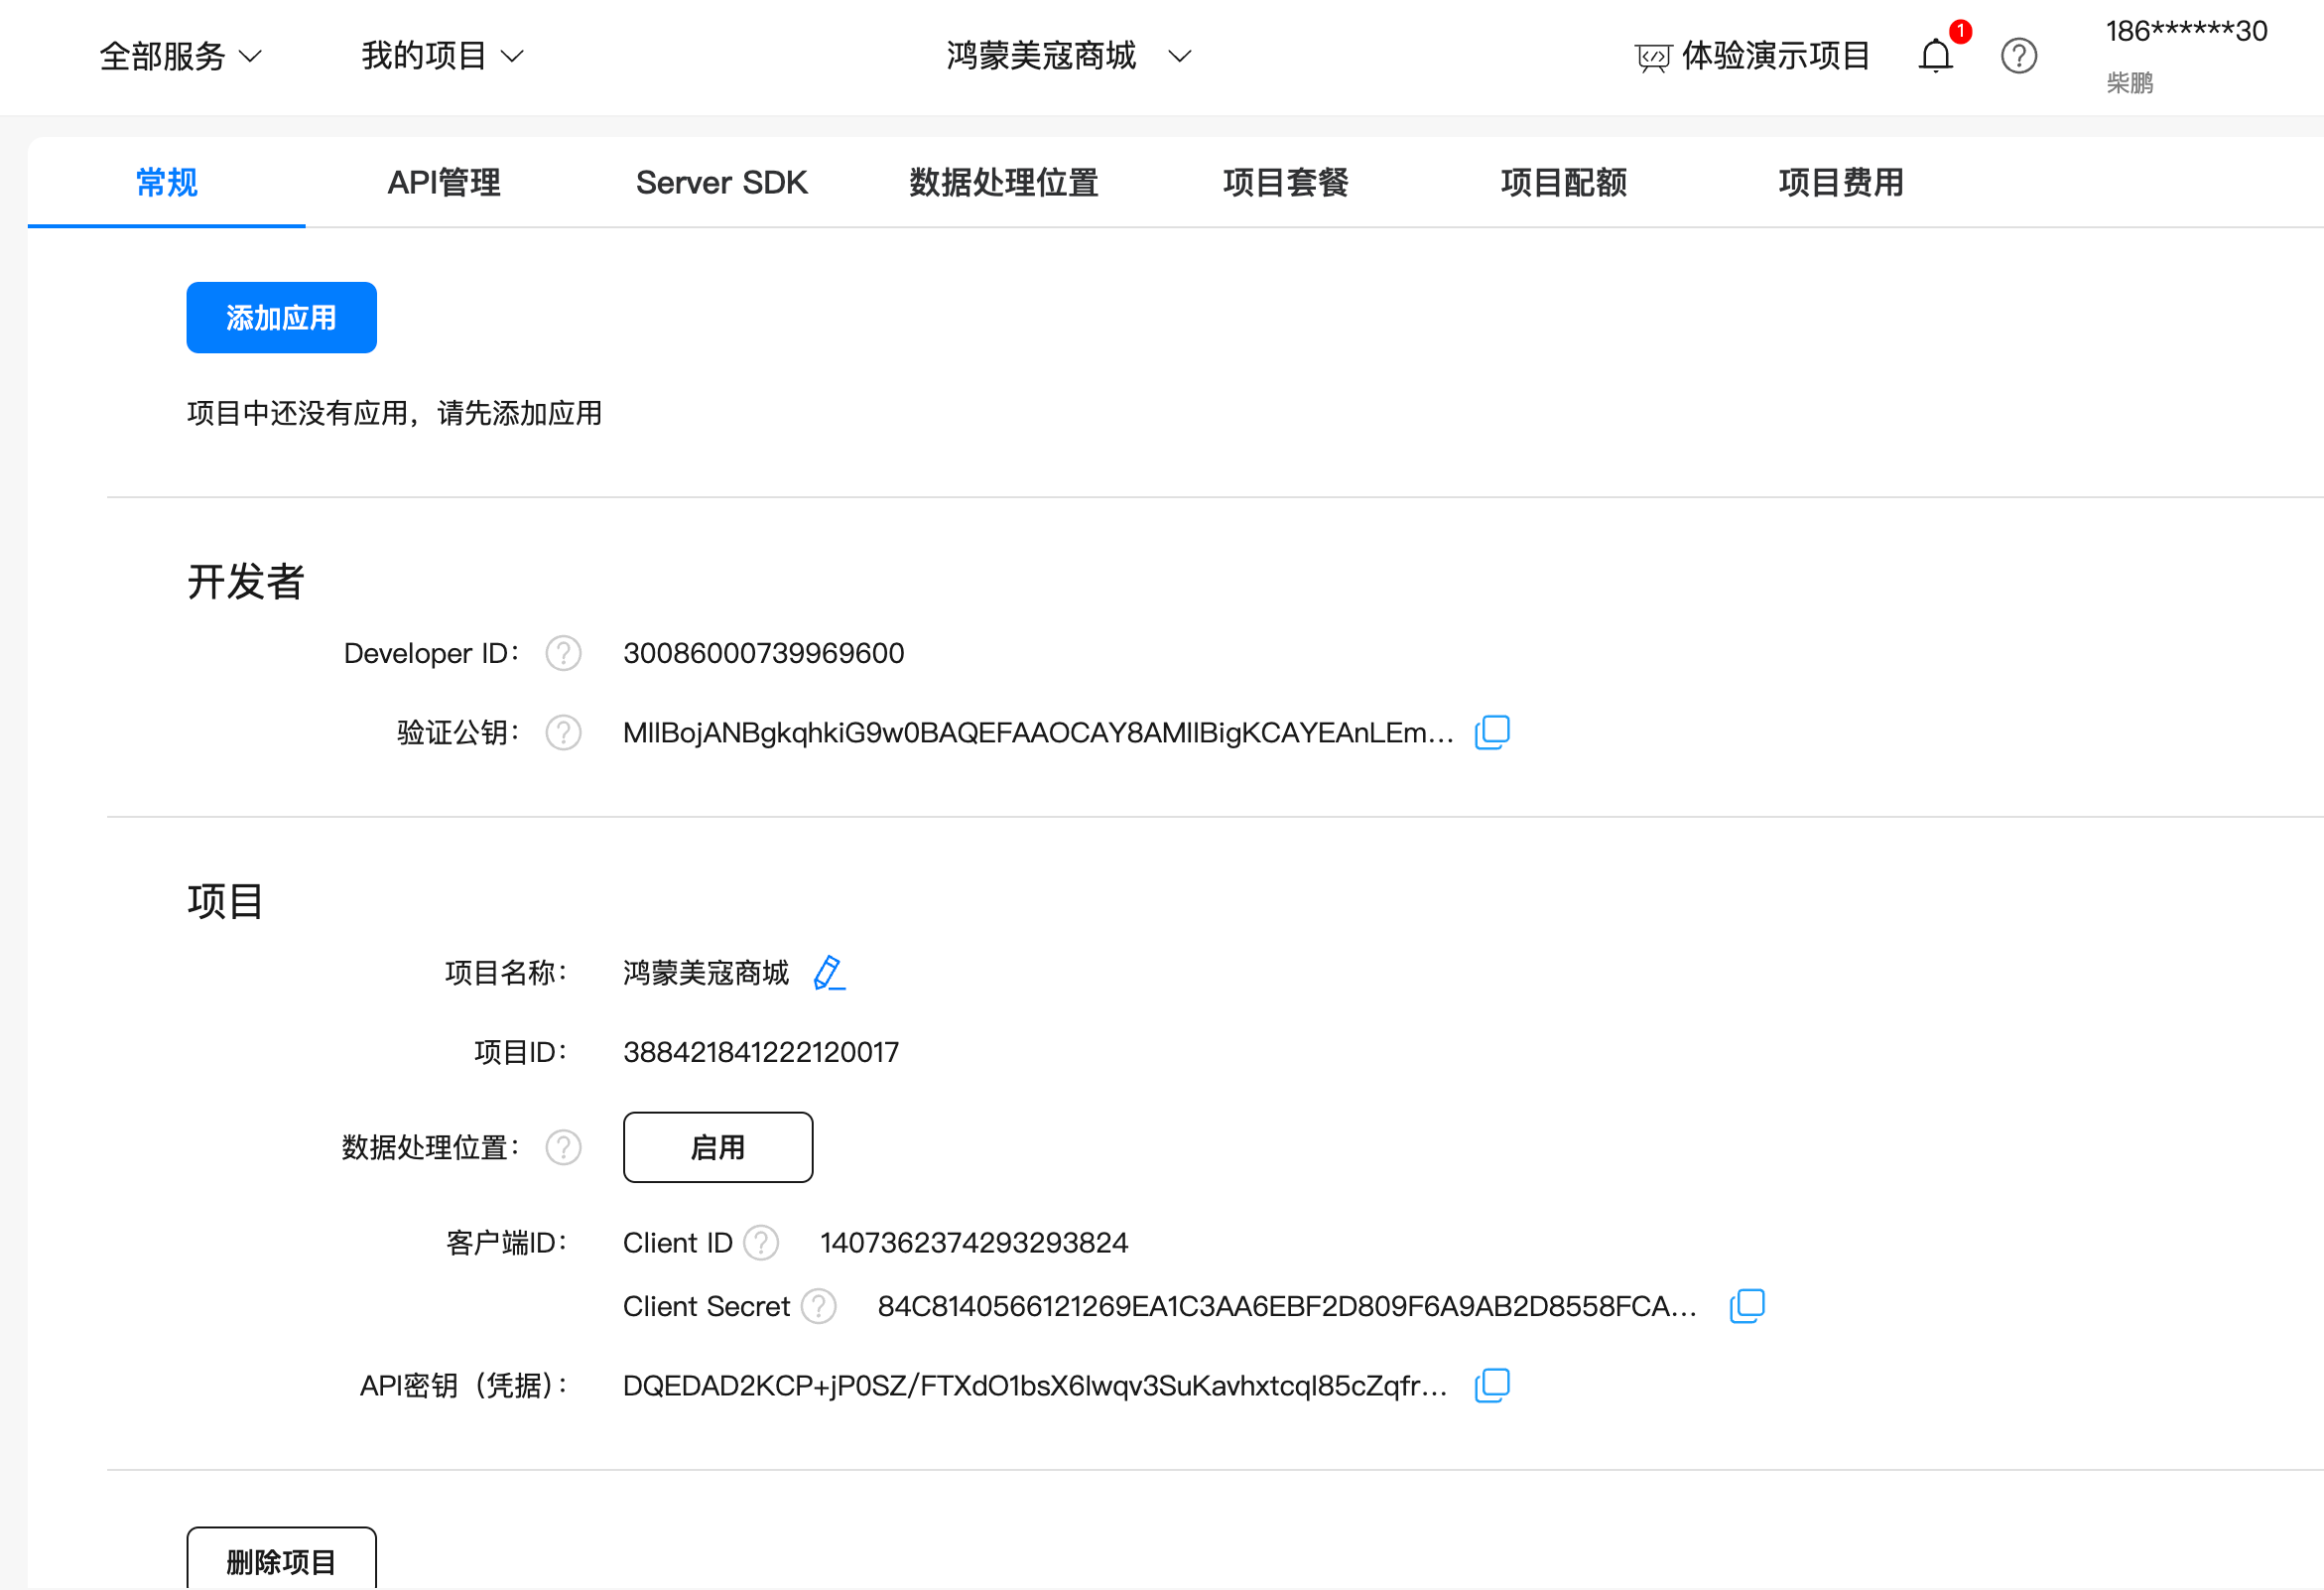
Task: Expand the 鸿蒙美寇商城 project selector
Action: (1068, 56)
